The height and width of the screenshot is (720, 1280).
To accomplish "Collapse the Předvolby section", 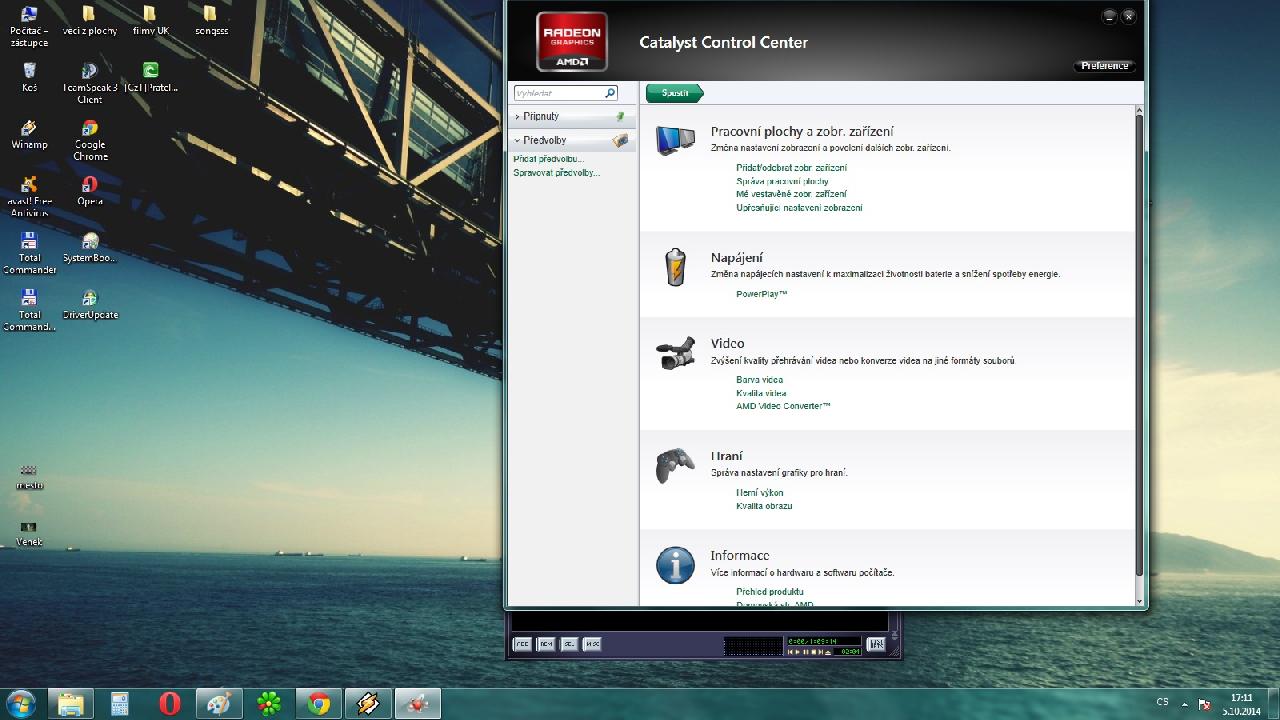I will tap(544, 141).
